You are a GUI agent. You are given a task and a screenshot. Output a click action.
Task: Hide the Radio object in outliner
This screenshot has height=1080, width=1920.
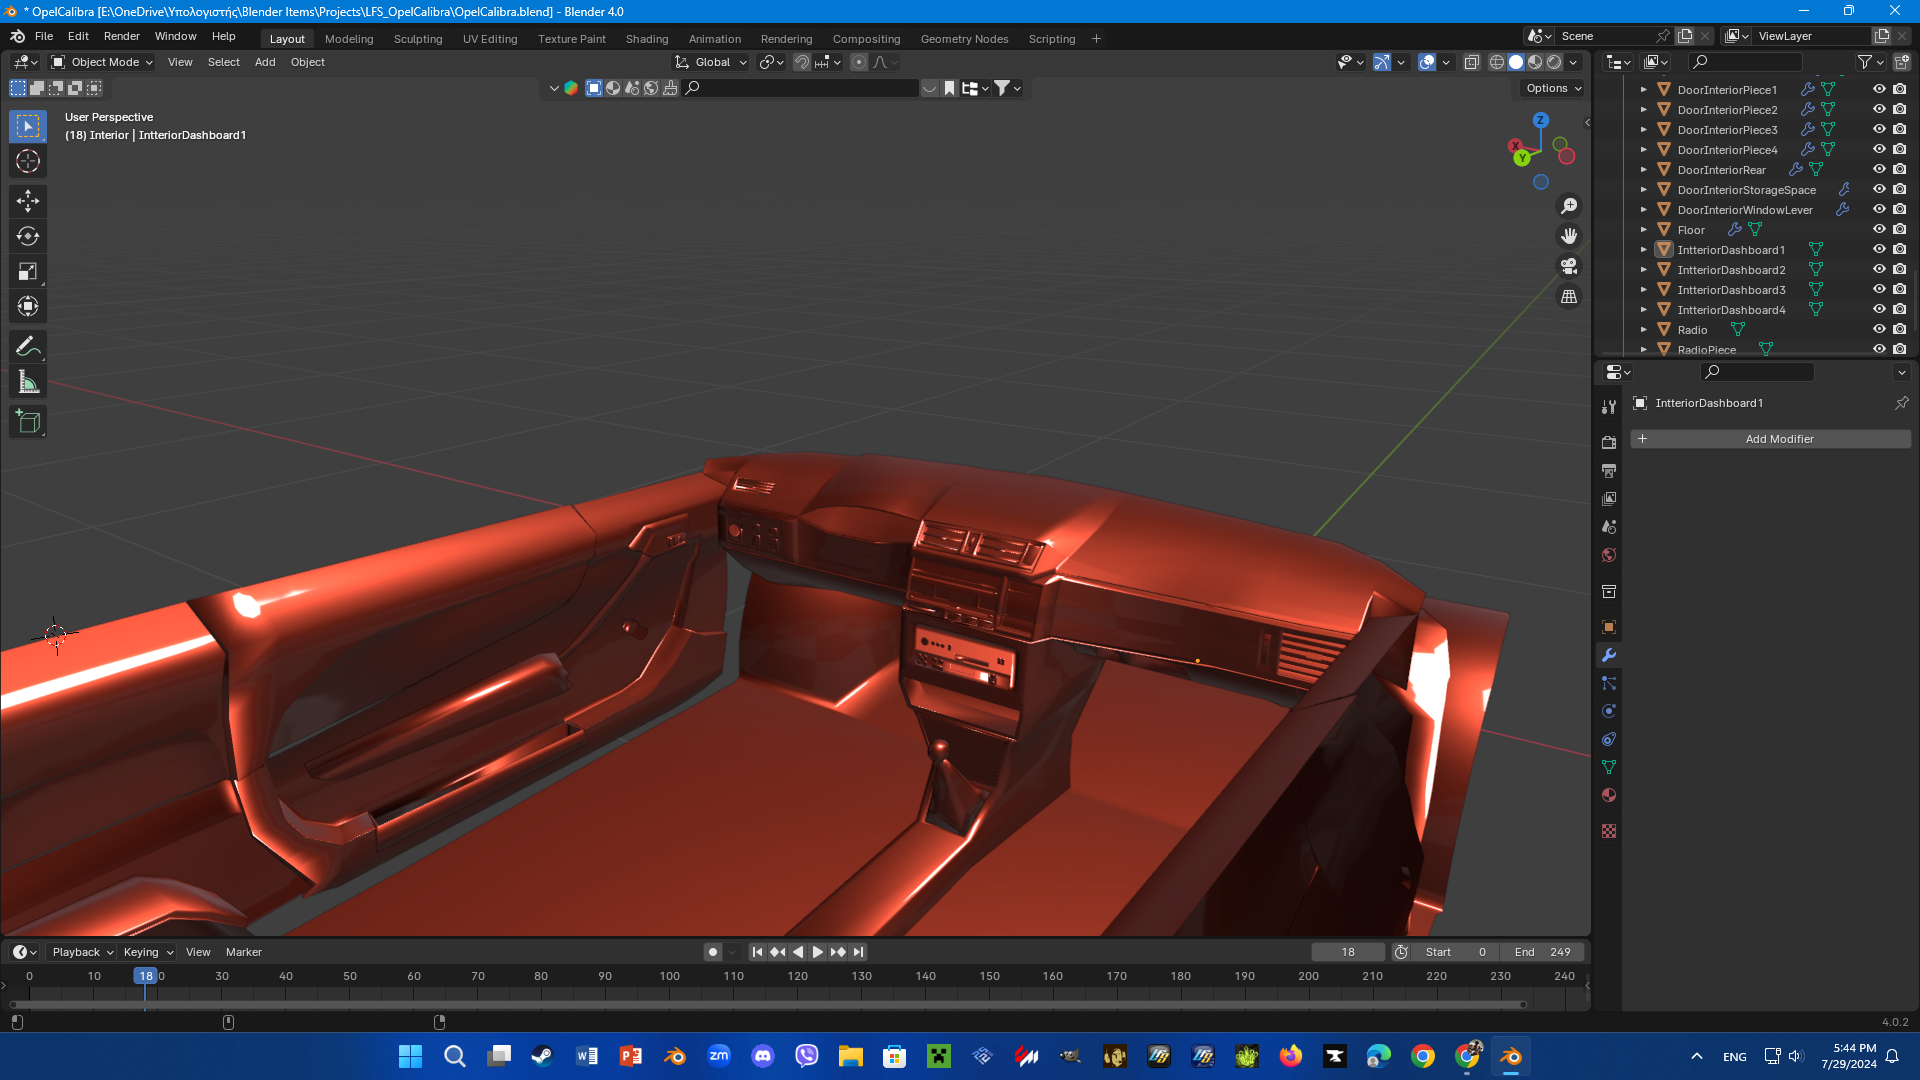pyautogui.click(x=1879, y=329)
